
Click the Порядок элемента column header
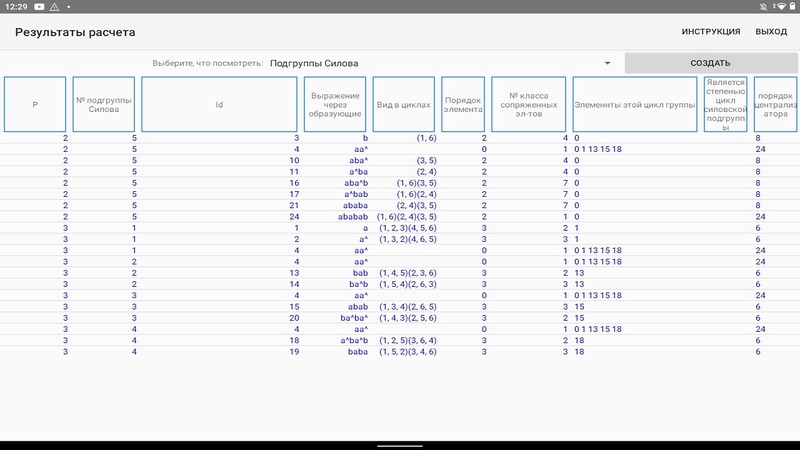point(463,104)
